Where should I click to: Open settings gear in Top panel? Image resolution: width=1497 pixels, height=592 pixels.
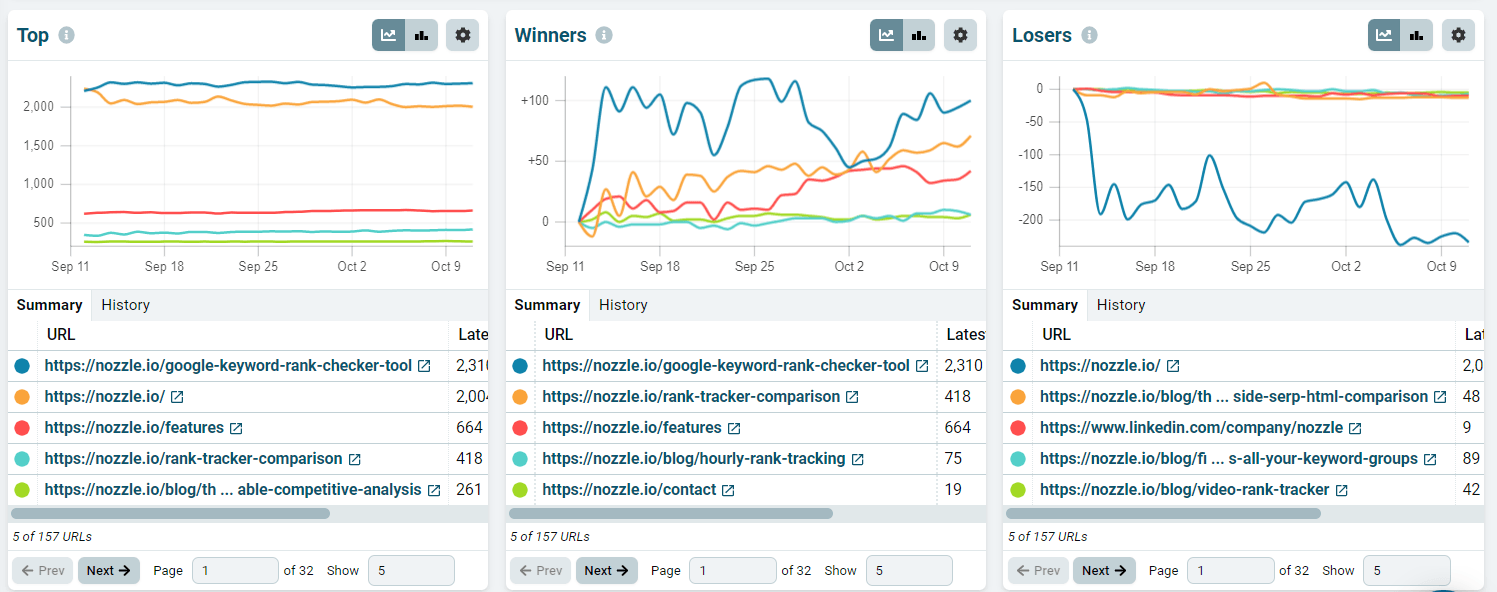click(x=462, y=35)
